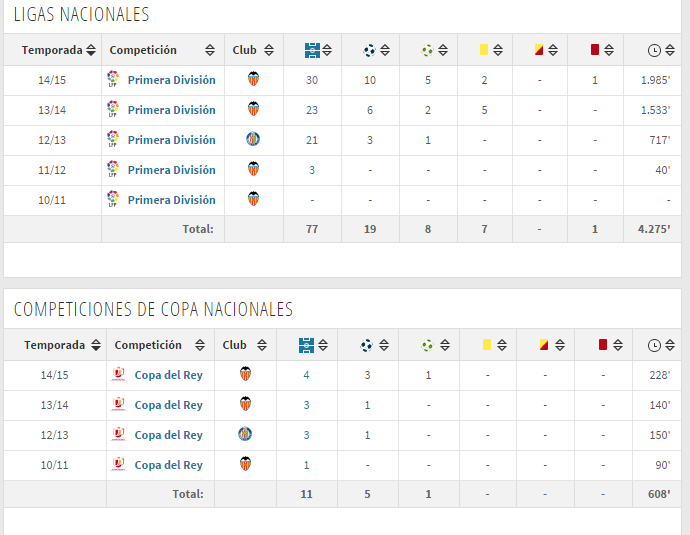The image size is (690, 535).
Task: Click the yellow card icon in the league table header
Action: tap(484, 49)
